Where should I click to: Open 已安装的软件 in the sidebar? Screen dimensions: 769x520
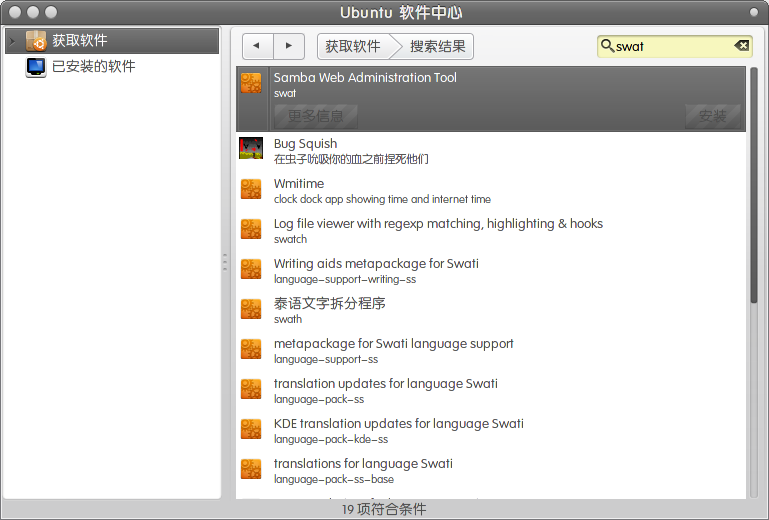93,66
